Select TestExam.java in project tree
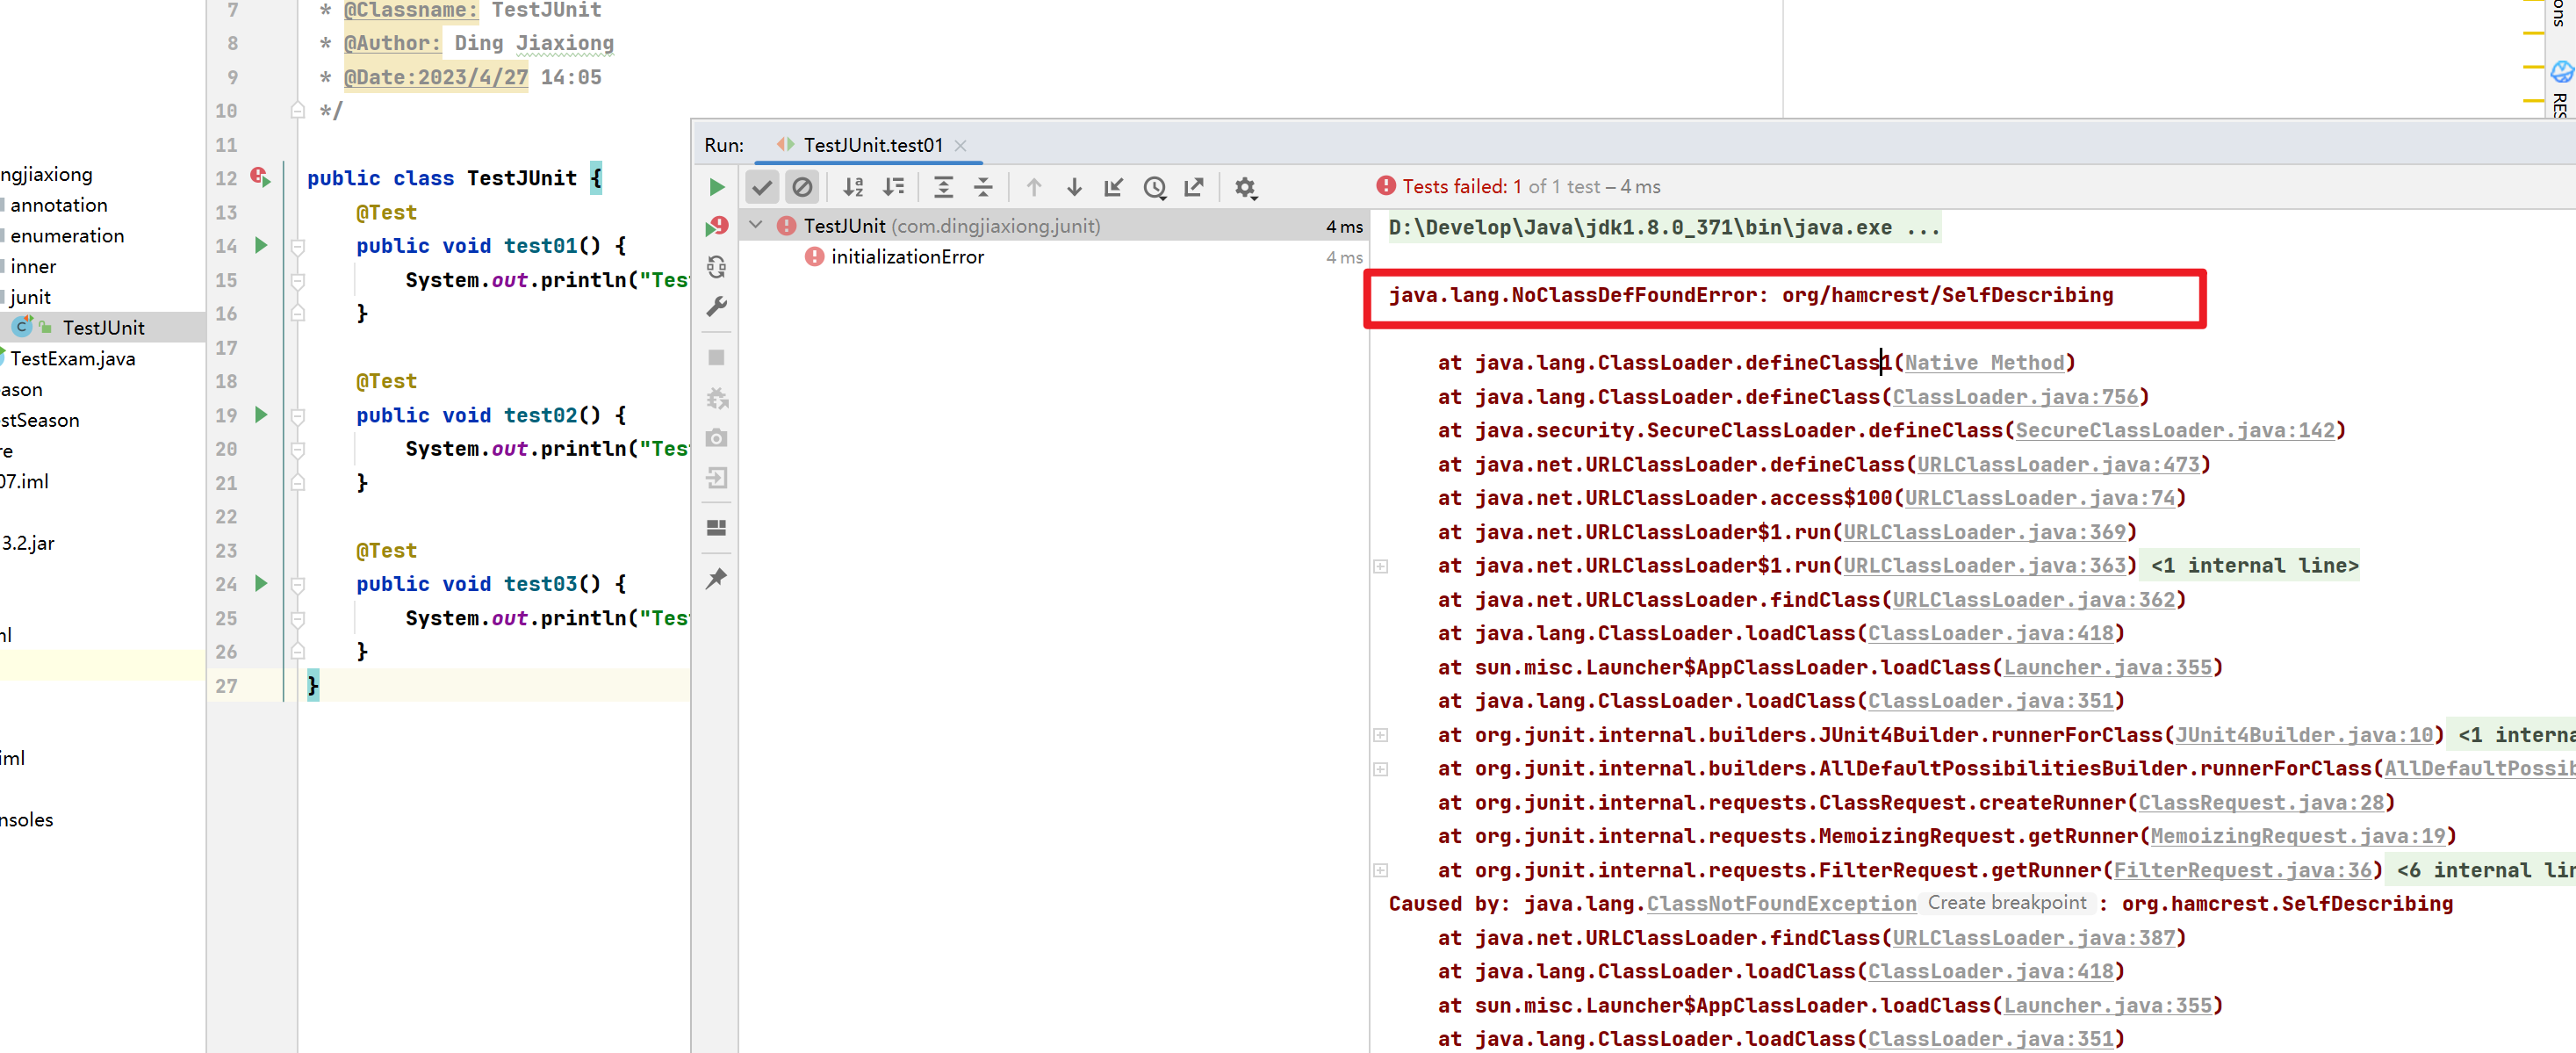 [72, 359]
